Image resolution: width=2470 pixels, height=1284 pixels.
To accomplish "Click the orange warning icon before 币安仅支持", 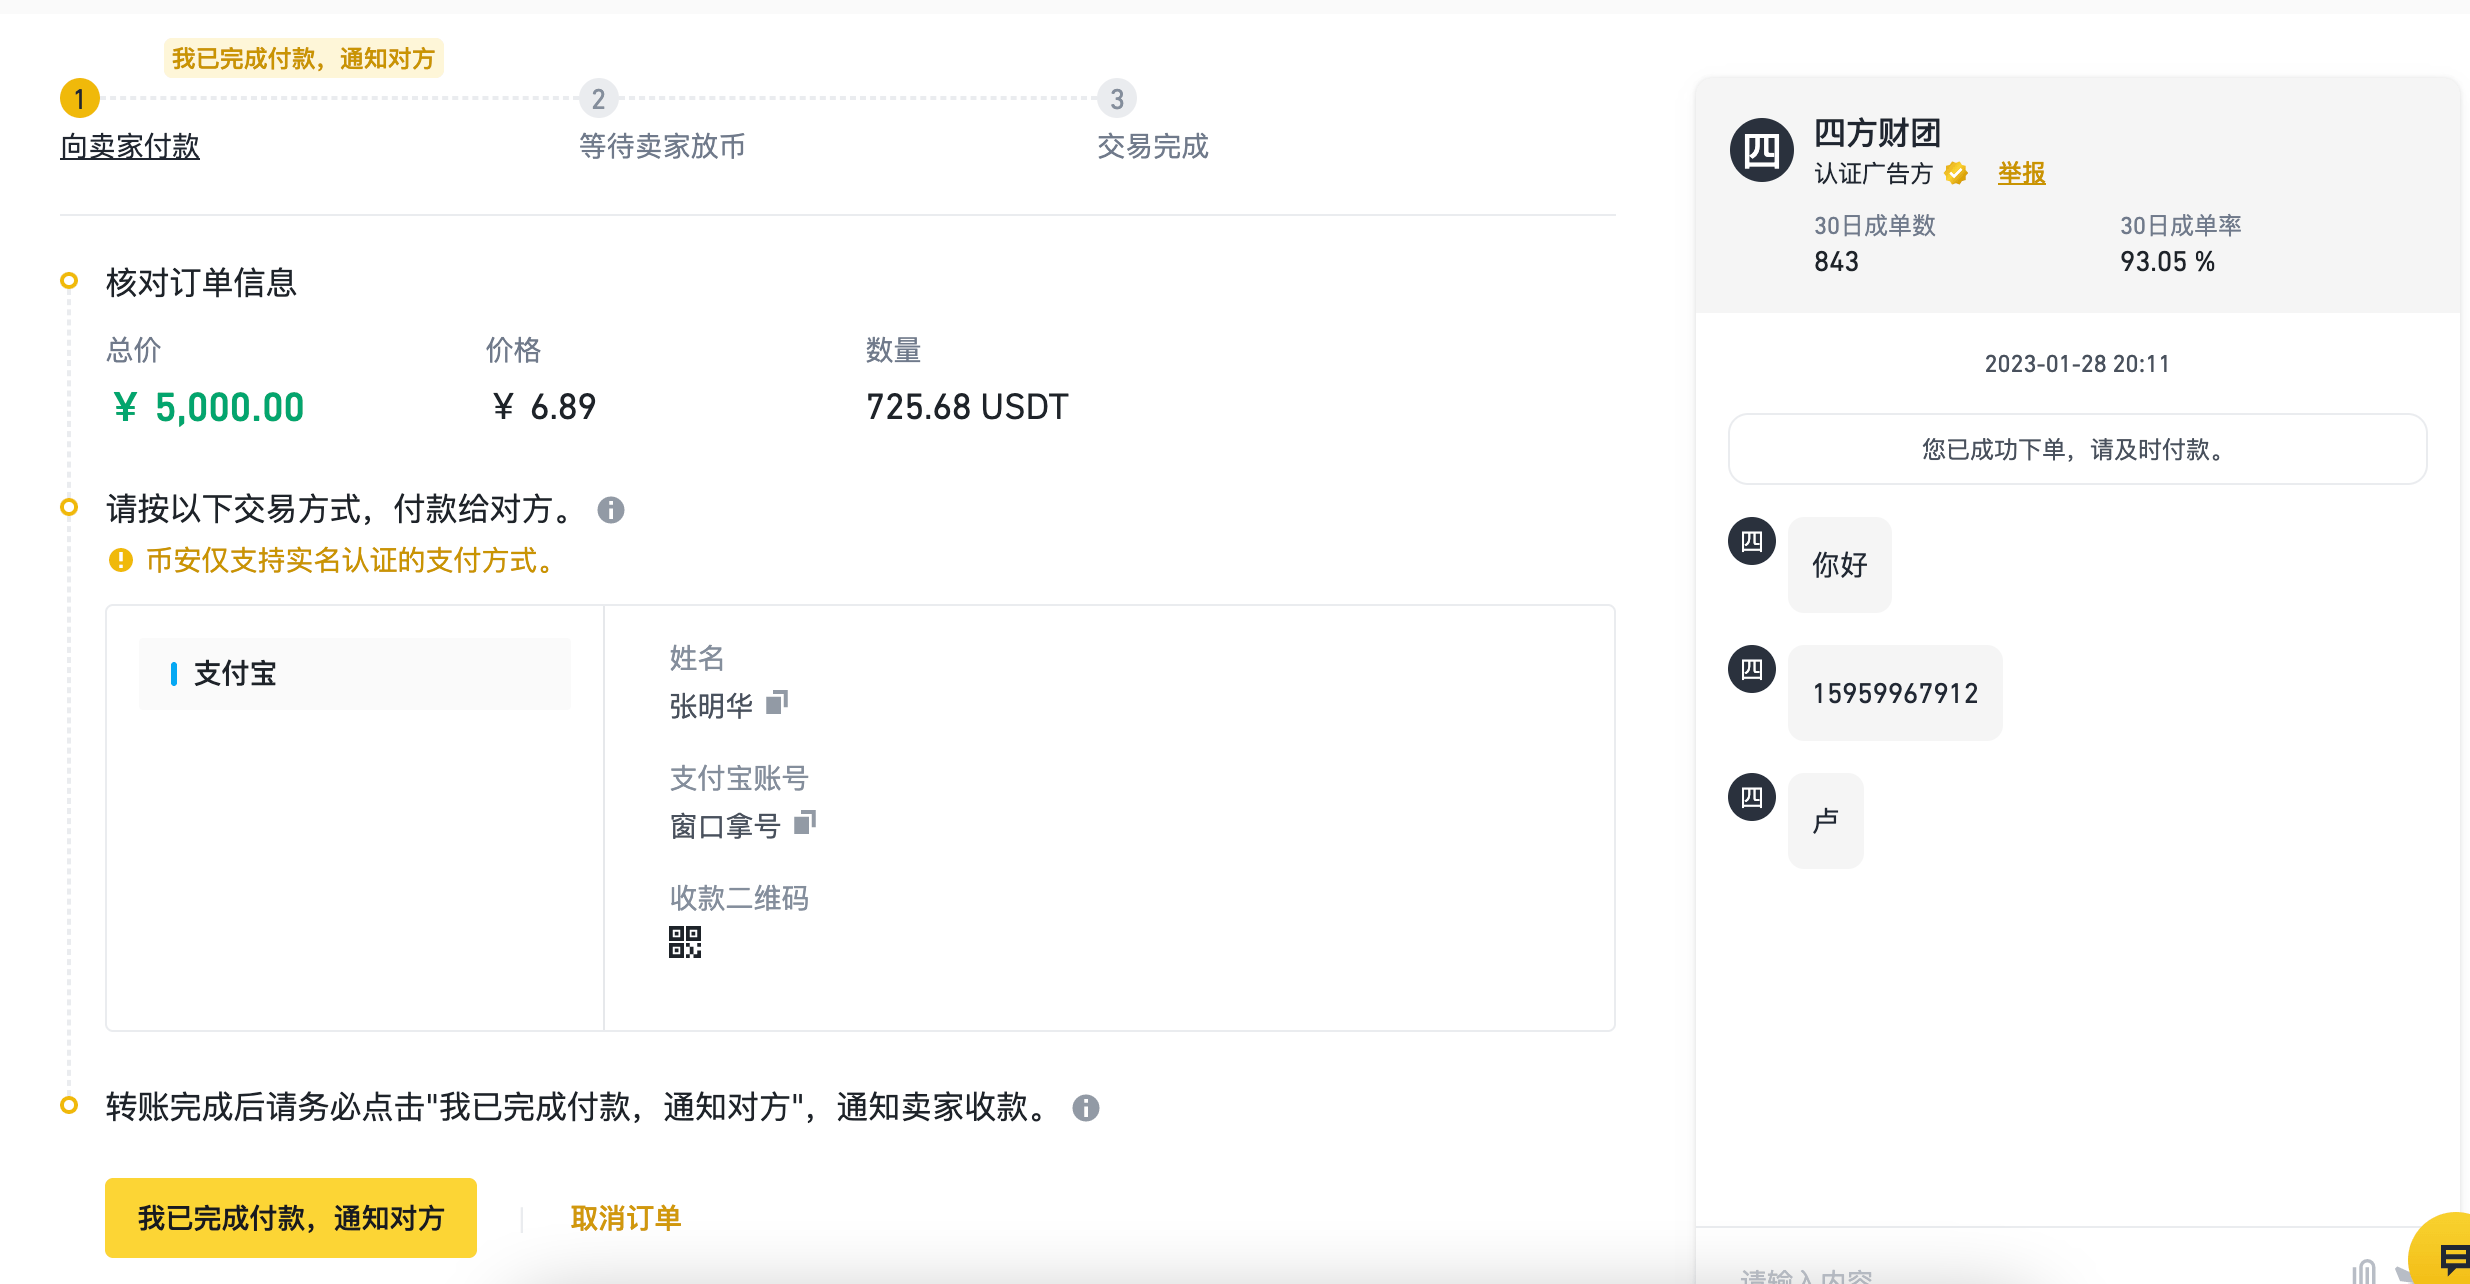I will (121, 560).
